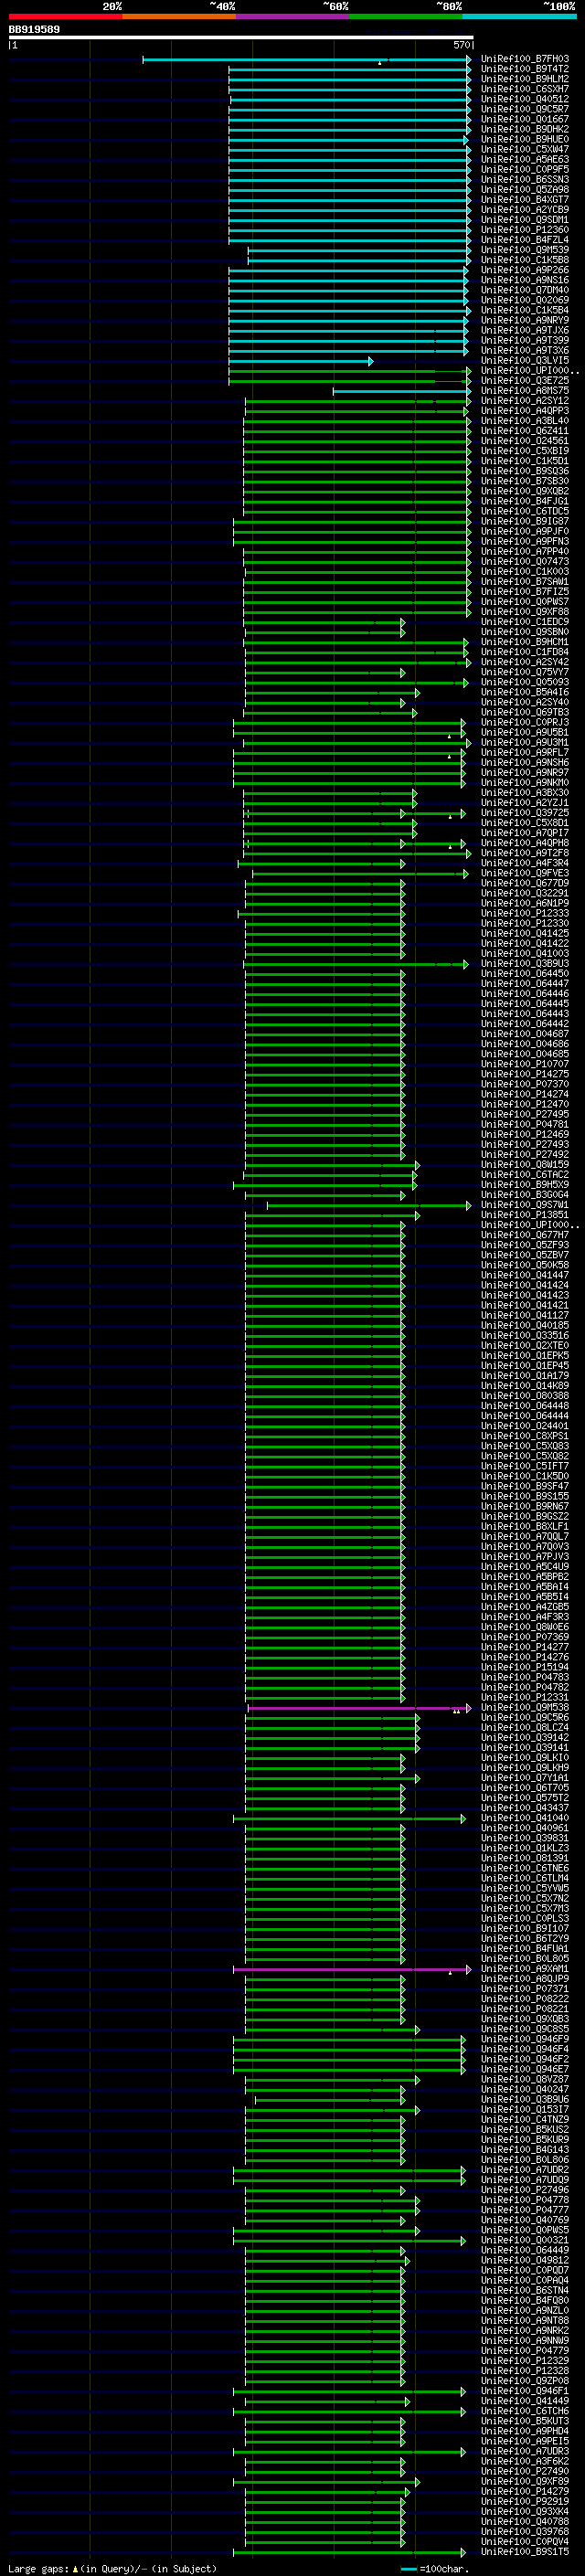
Task: Select the UniRef100_B5KUT3 label
Action: tap(525, 2422)
